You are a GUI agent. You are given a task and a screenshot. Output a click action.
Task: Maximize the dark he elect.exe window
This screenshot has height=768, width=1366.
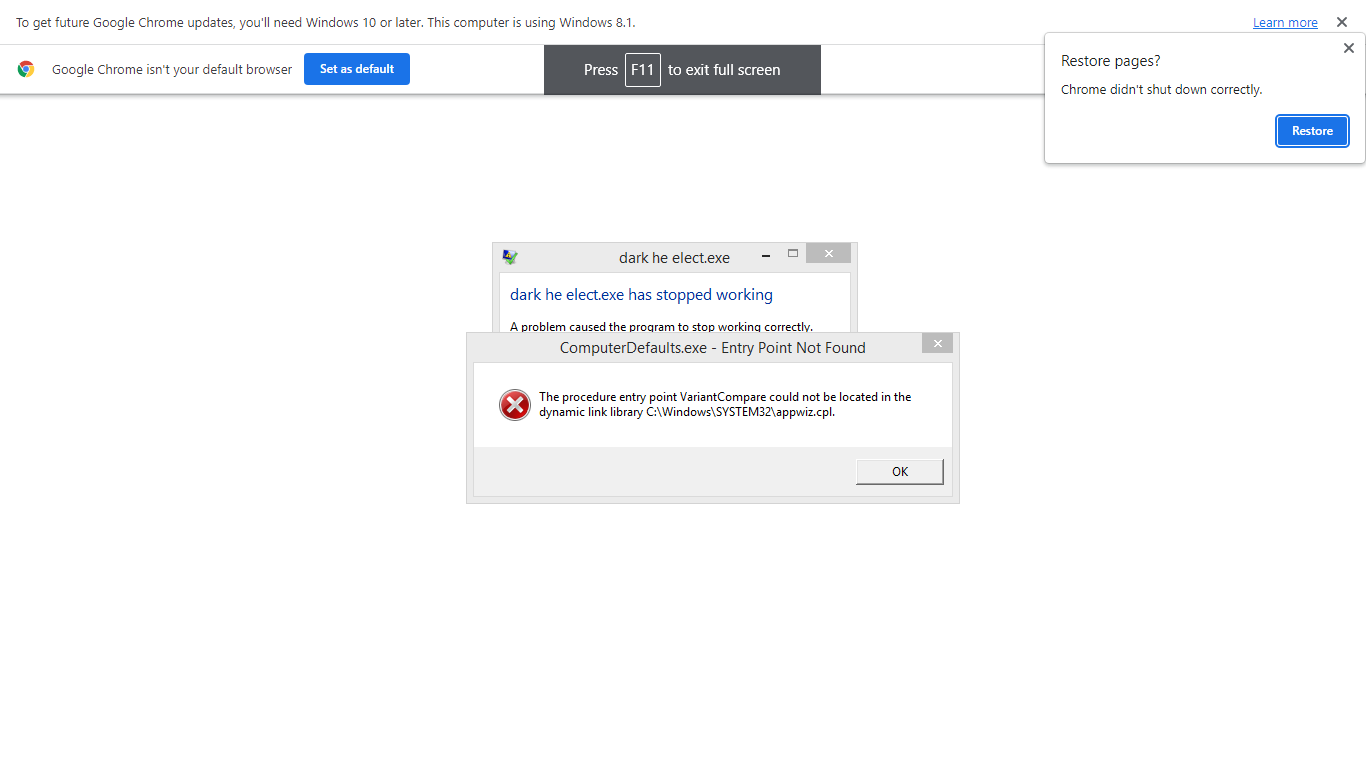[793, 254]
